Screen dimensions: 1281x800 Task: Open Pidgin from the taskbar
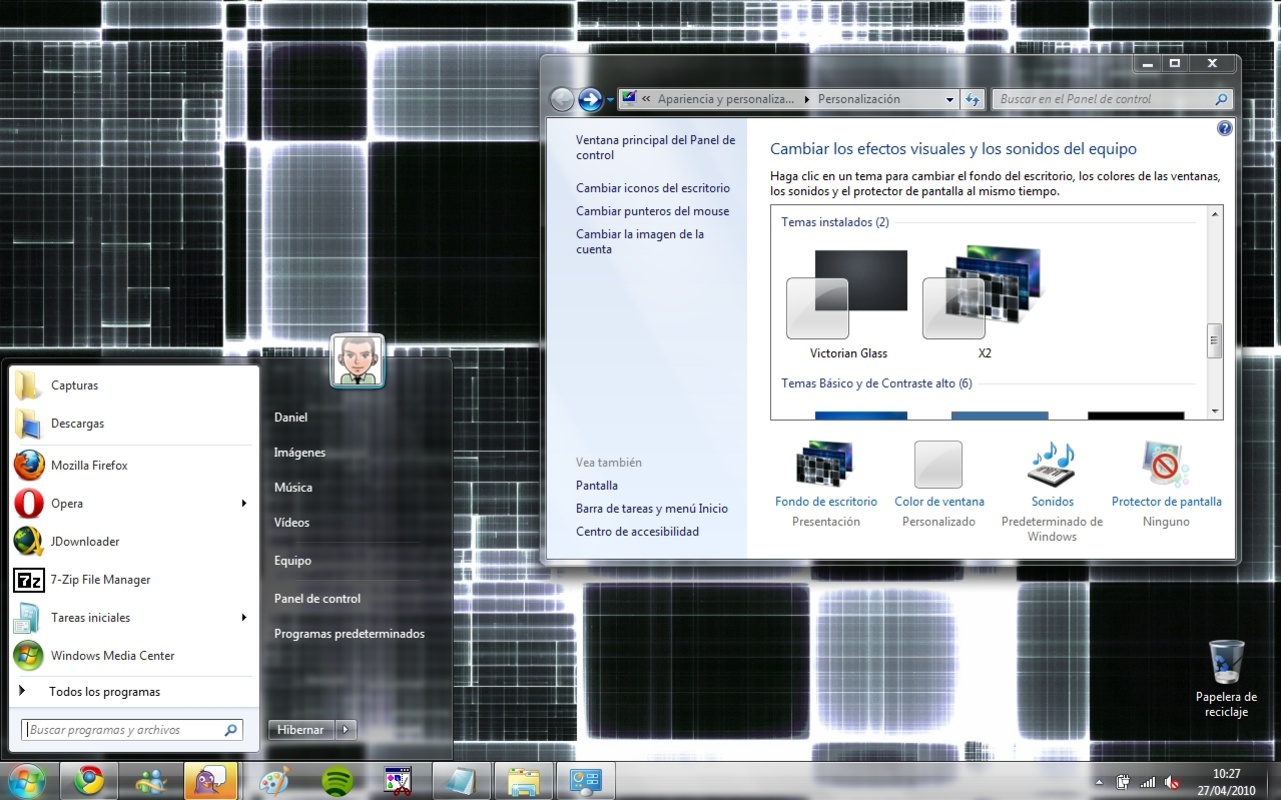[211, 780]
